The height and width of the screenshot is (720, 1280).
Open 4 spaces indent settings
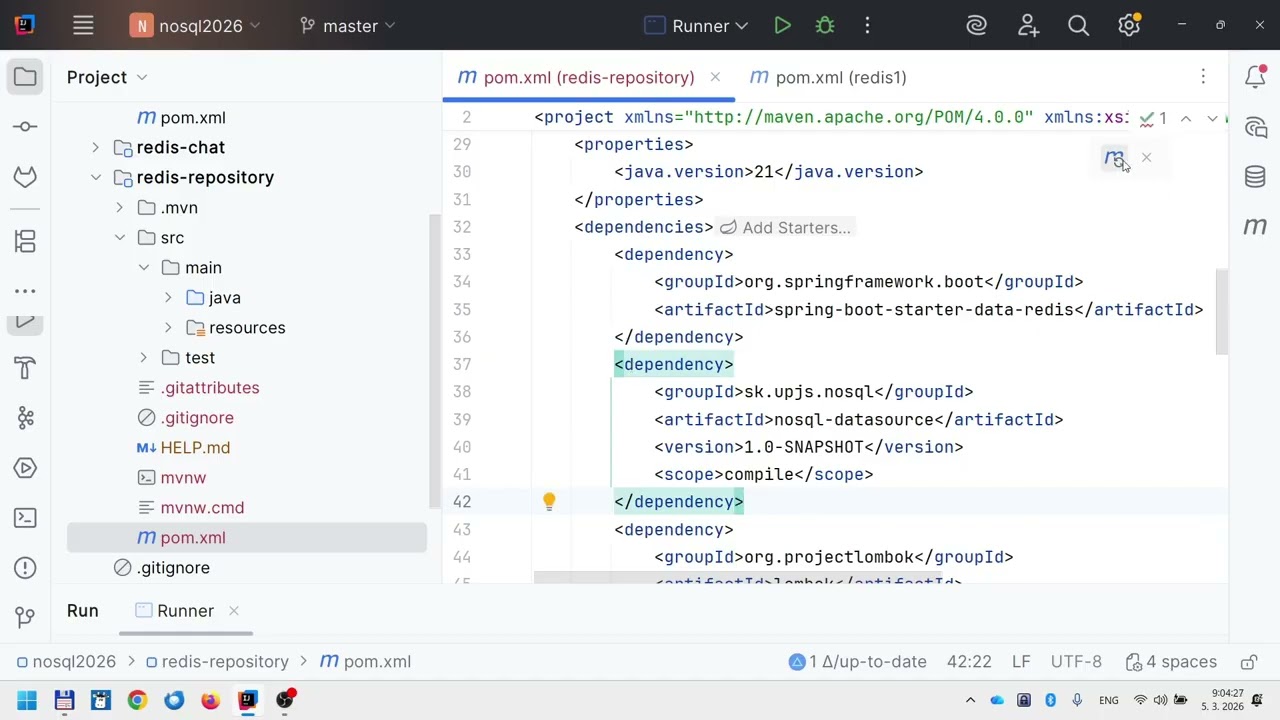(x=1171, y=662)
